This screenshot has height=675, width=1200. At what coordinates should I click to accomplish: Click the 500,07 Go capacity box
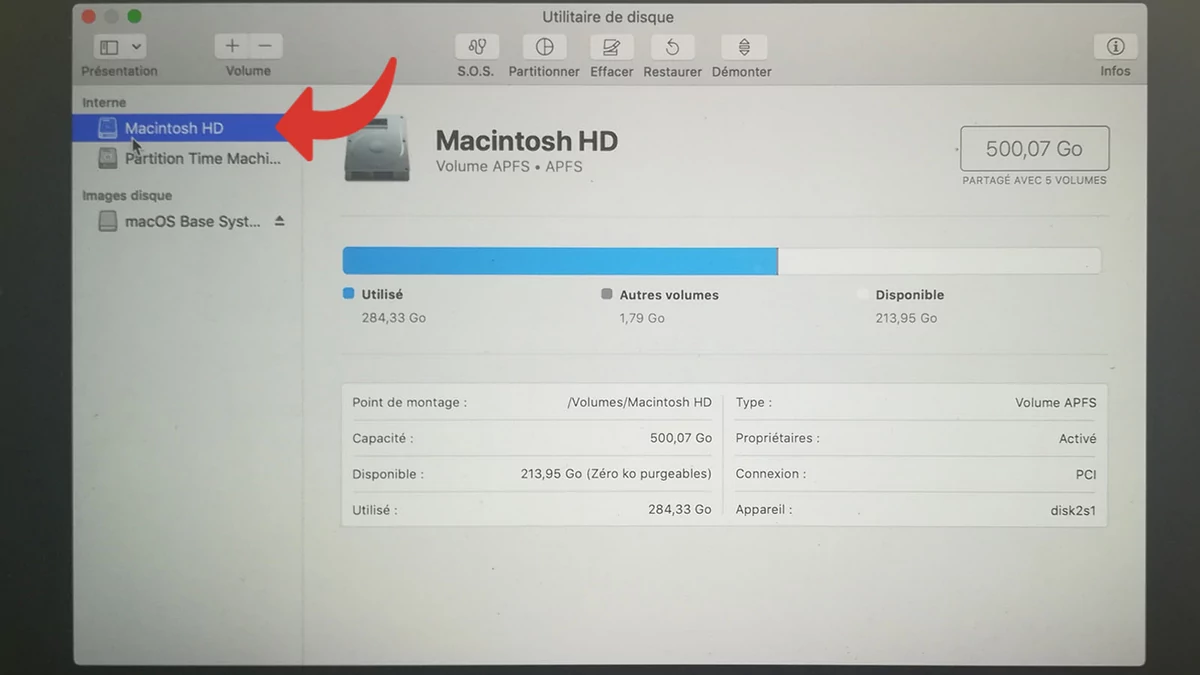pyautogui.click(x=1034, y=149)
